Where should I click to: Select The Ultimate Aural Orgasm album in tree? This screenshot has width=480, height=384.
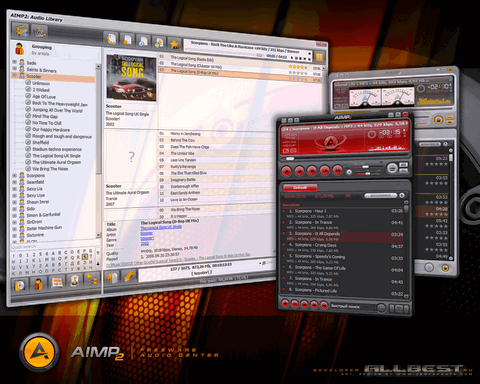click(56, 162)
